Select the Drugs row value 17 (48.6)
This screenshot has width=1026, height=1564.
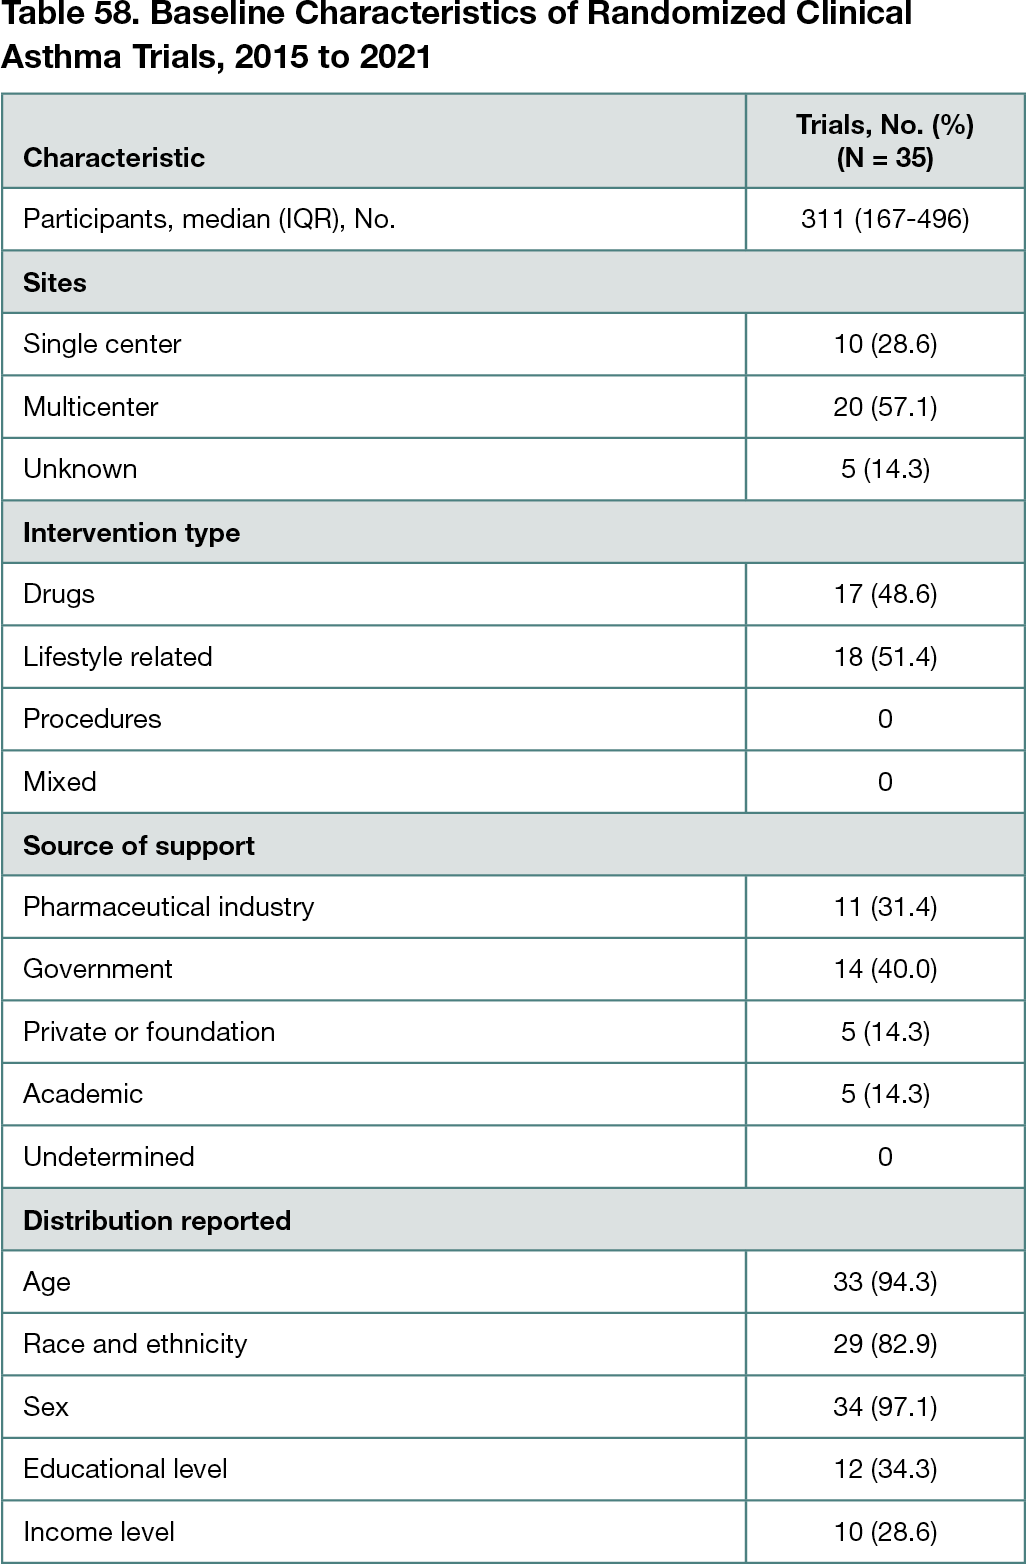(x=885, y=594)
